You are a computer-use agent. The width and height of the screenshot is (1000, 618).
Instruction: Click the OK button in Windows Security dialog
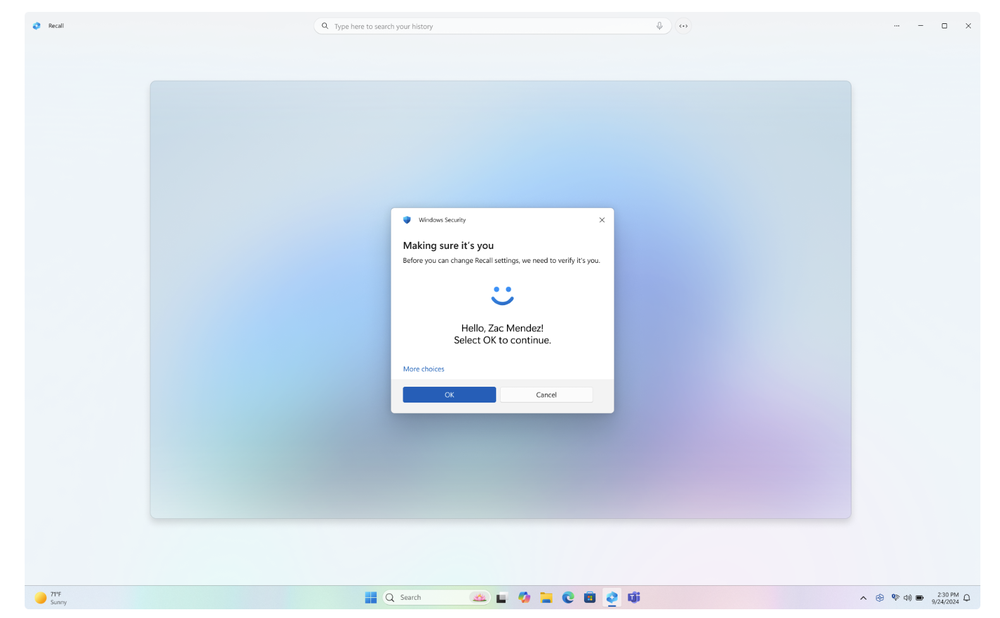click(449, 395)
